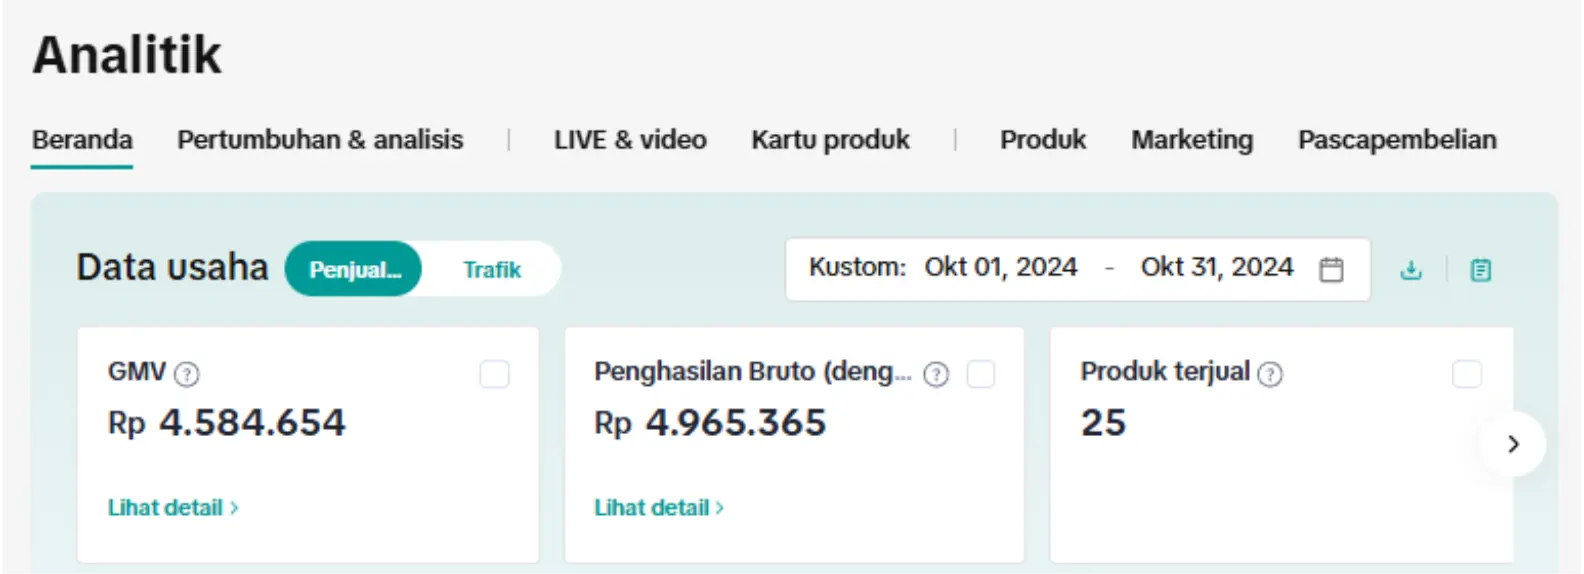Open the Pertumbuhan & analisis tab
This screenshot has height=574, width=1584.
[x=320, y=140]
